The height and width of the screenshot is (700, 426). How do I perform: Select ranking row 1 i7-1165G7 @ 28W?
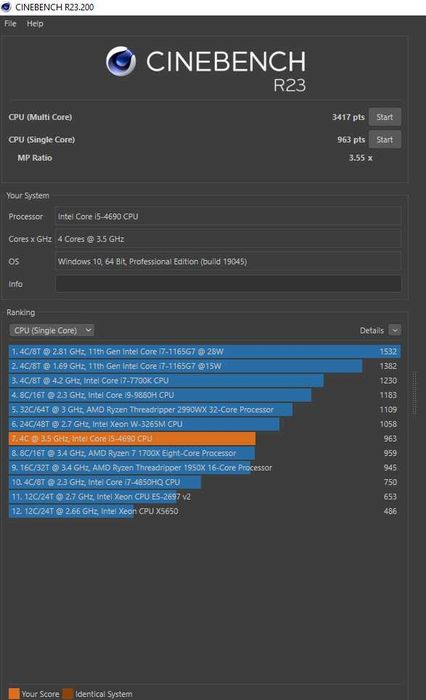point(205,351)
